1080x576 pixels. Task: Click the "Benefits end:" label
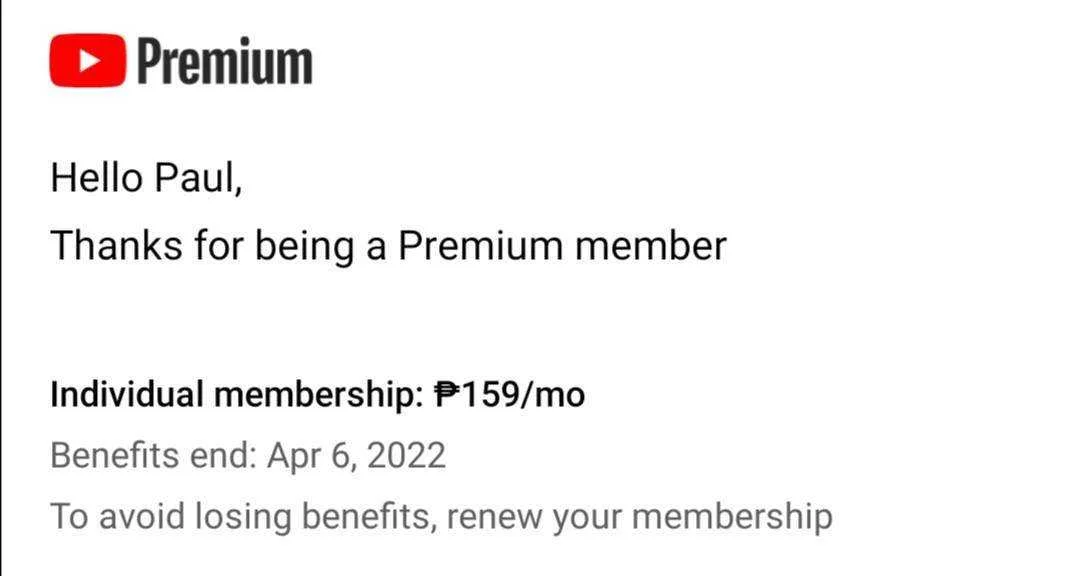click(x=153, y=455)
